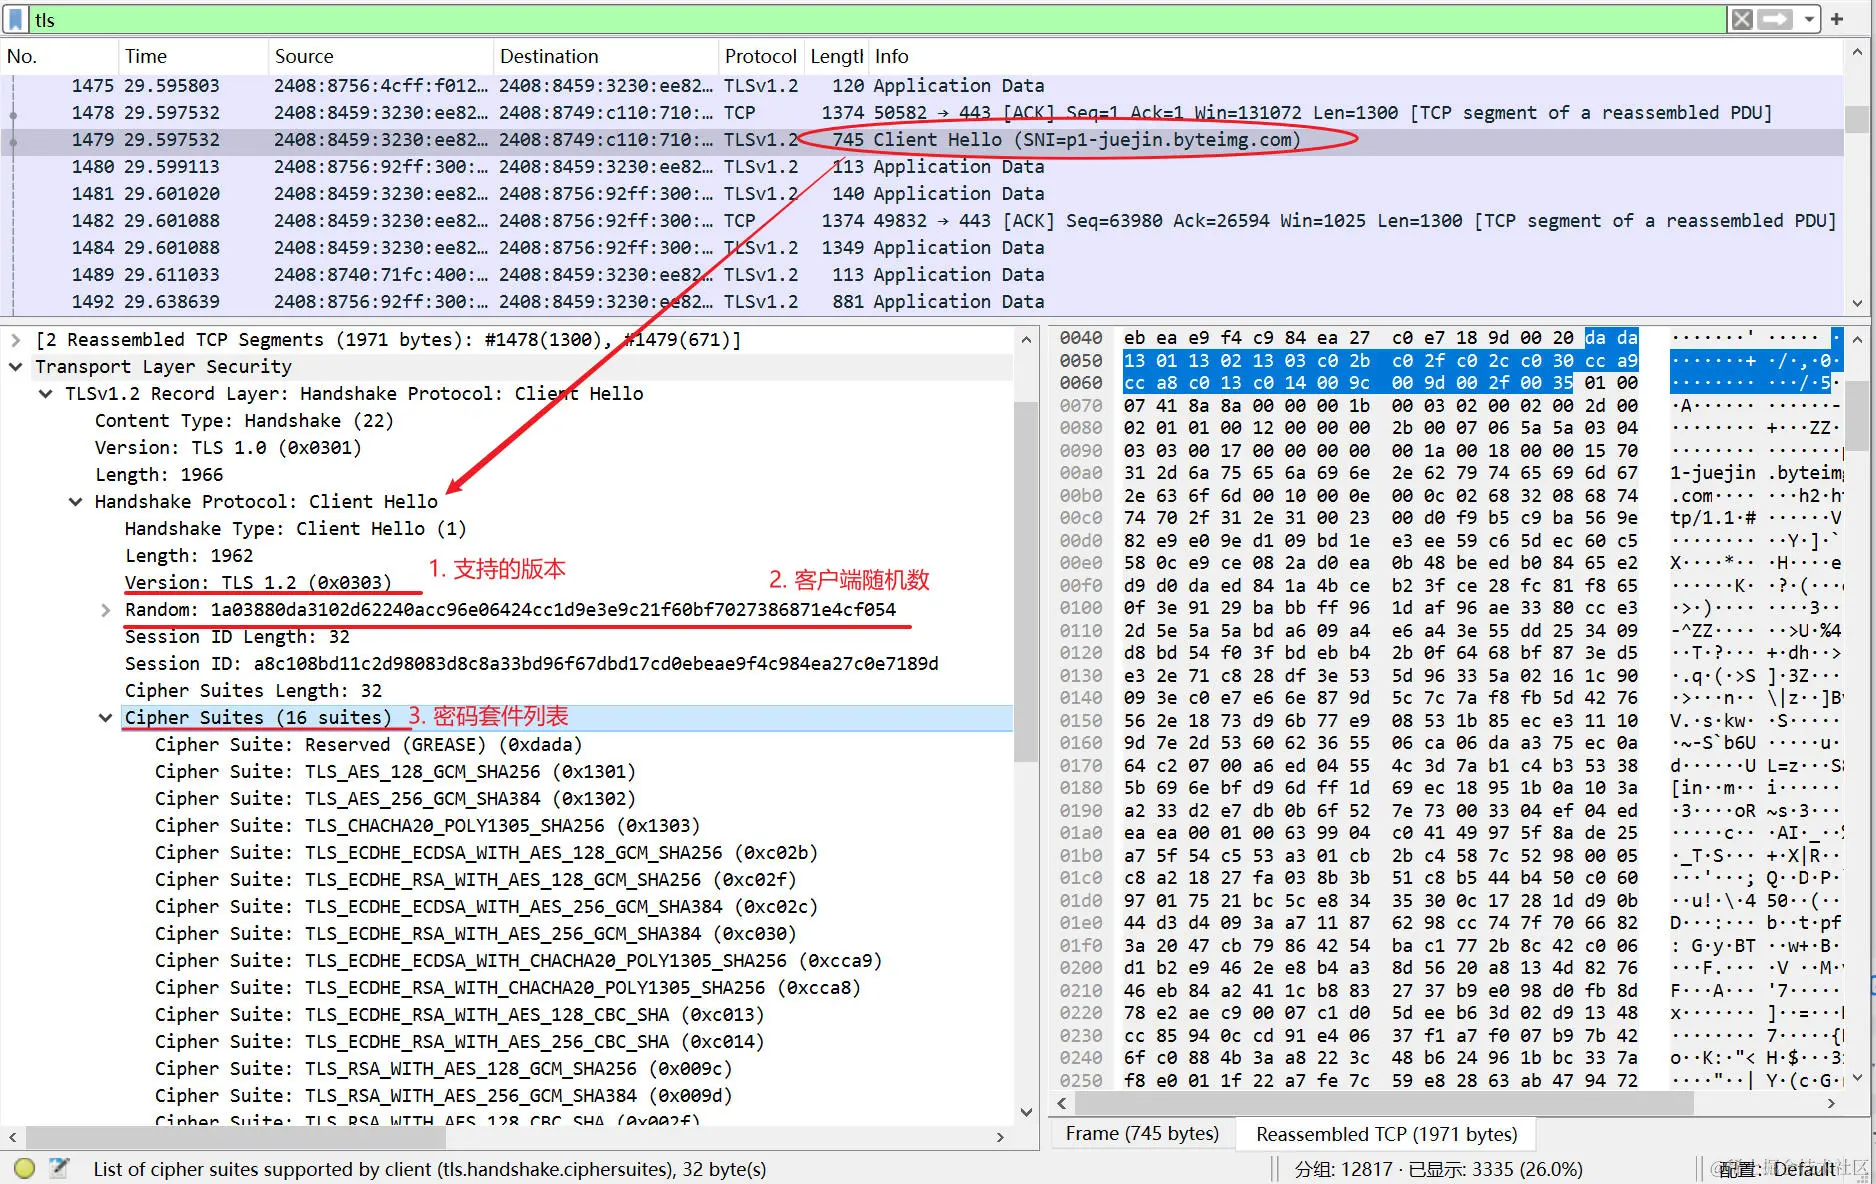This screenshot has height=1184, width=1876.
Task: Select packet 1492 with length 881
Action: pyautogui.click(x=922, y=302)
